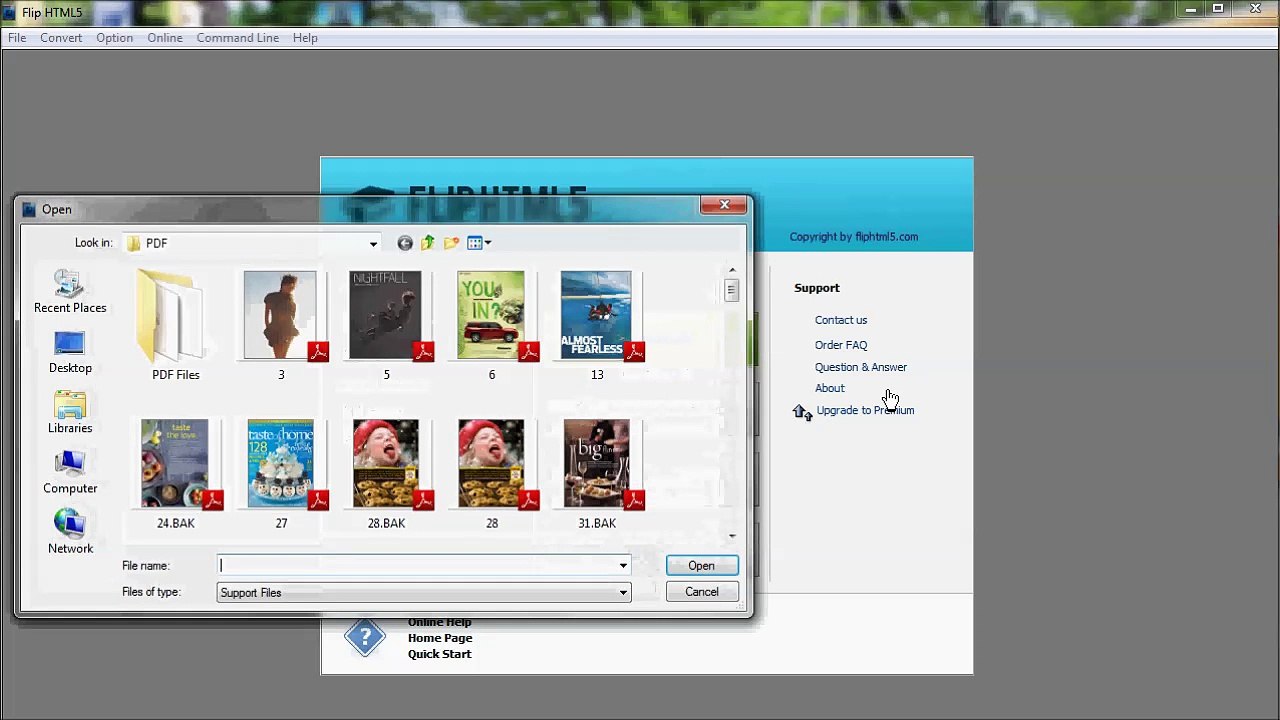
Task: Click Upgrade to Premium link
Action: (865, 410)
